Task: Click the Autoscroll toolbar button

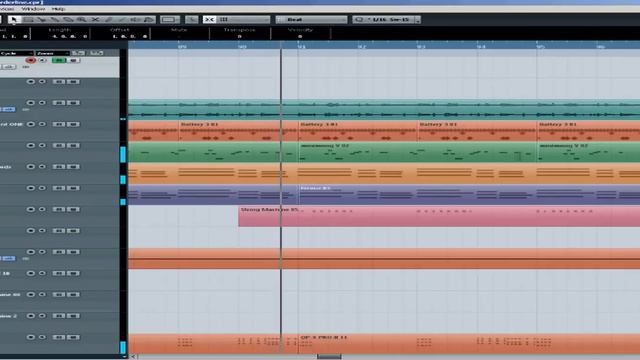Action: [x=191, y=19]
